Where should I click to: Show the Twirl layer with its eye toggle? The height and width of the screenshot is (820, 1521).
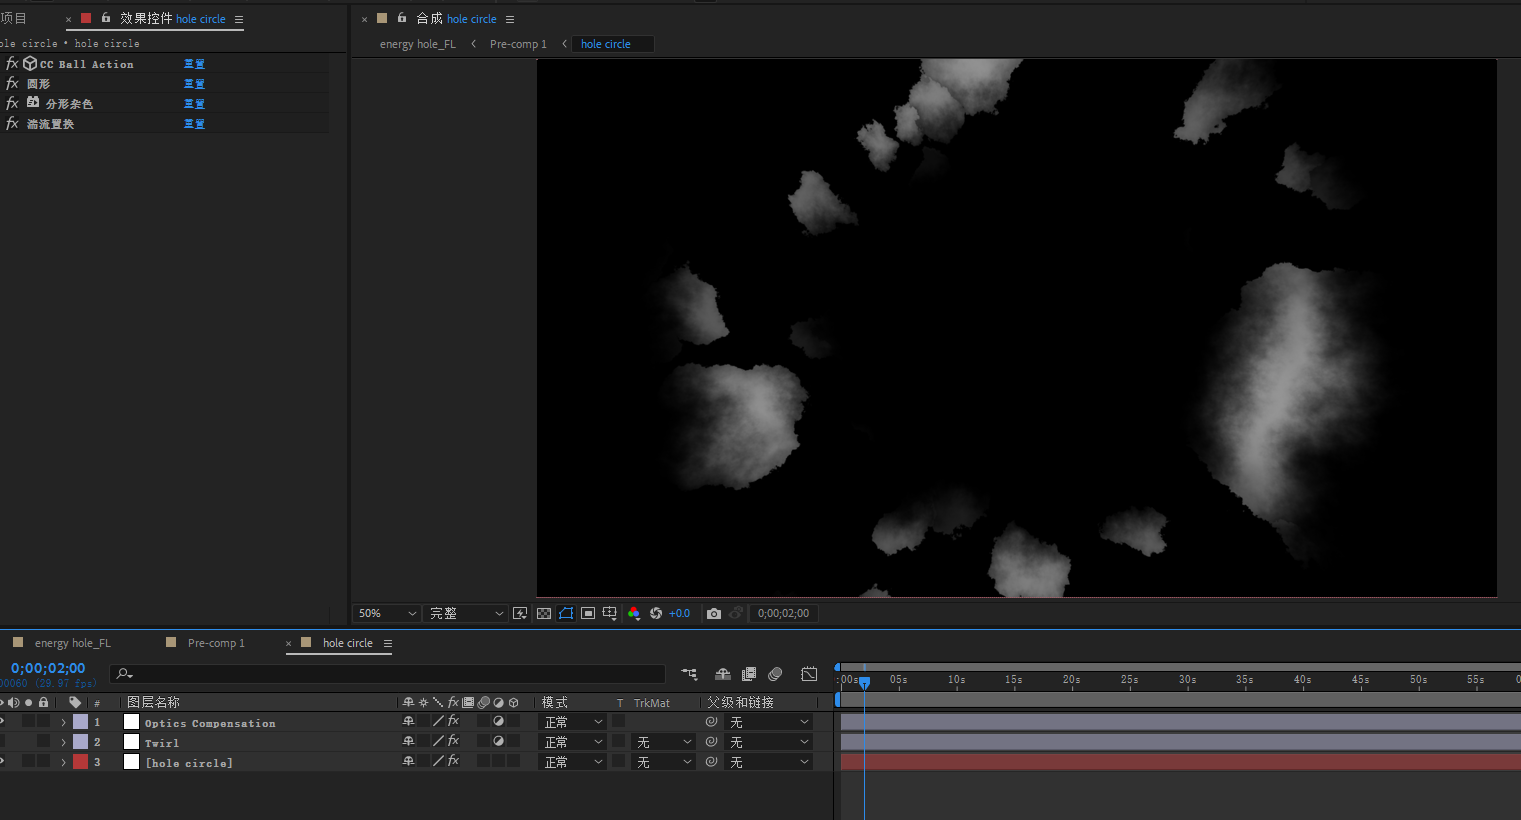2,741
